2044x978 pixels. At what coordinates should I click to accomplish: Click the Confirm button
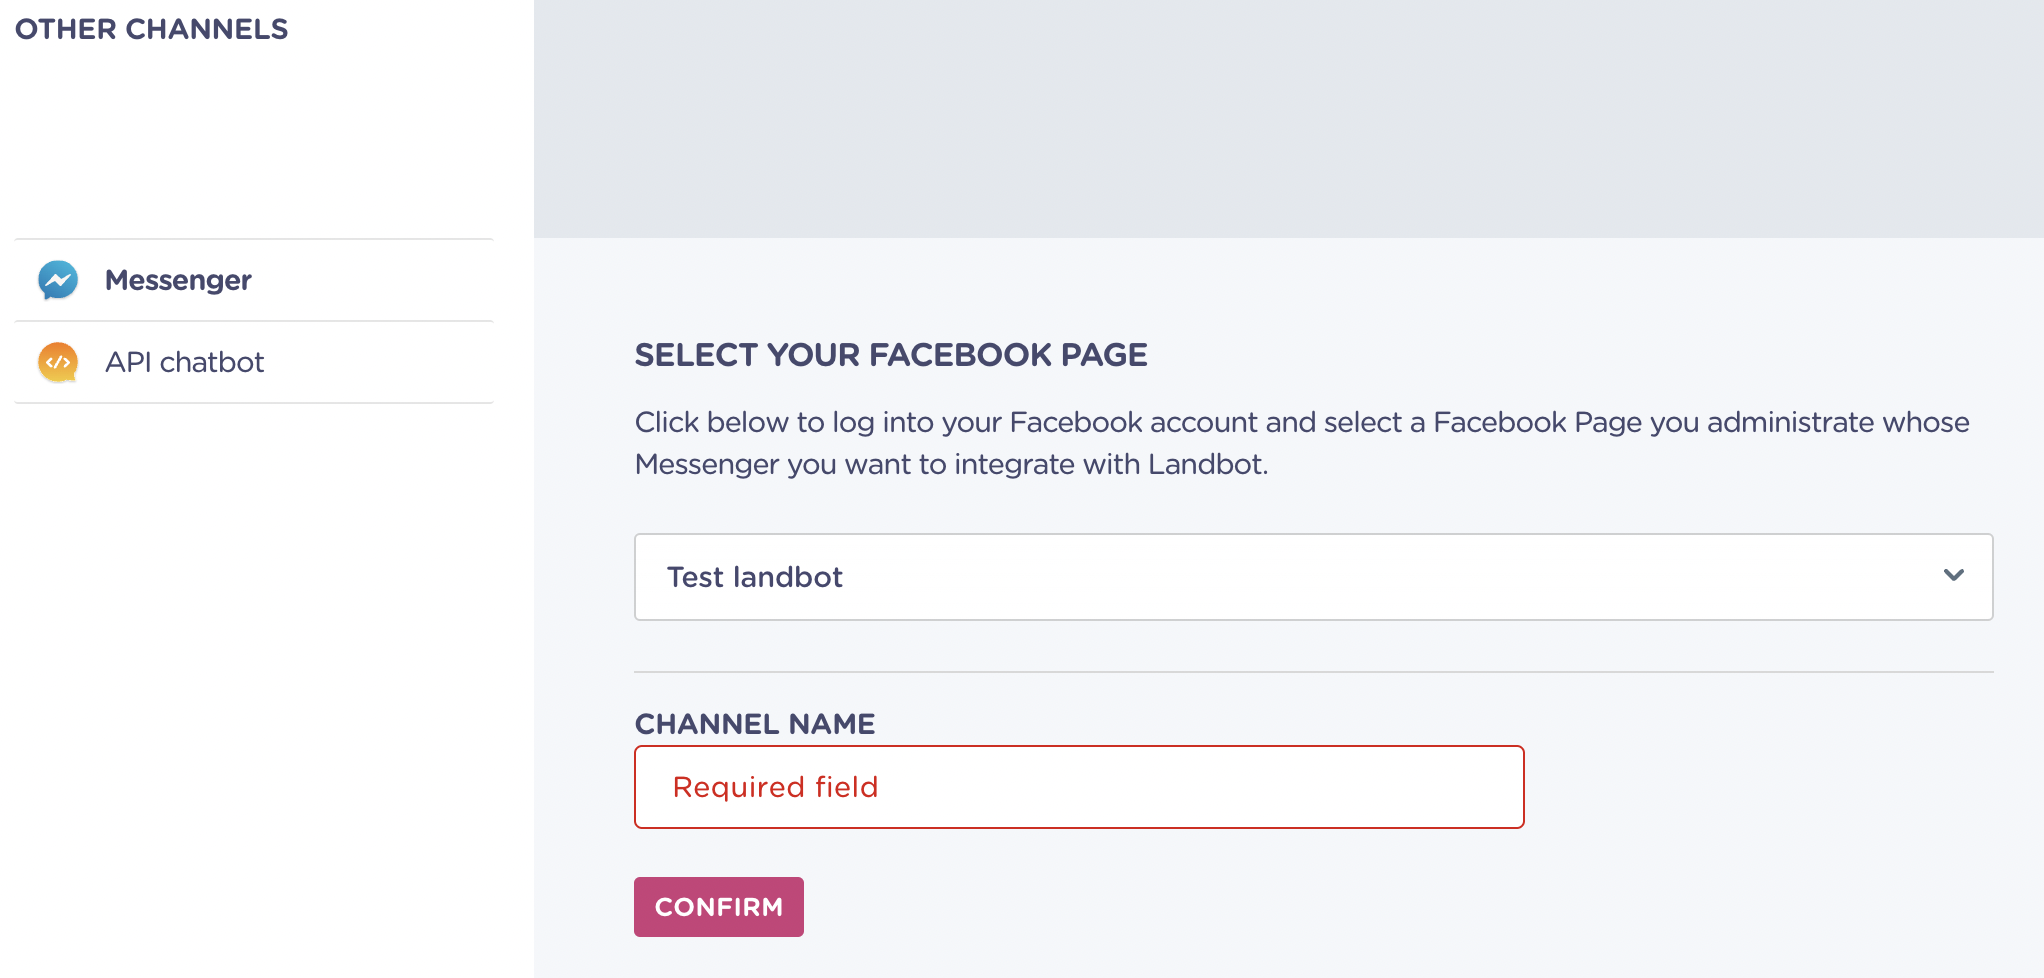click(x=718, y=907)
